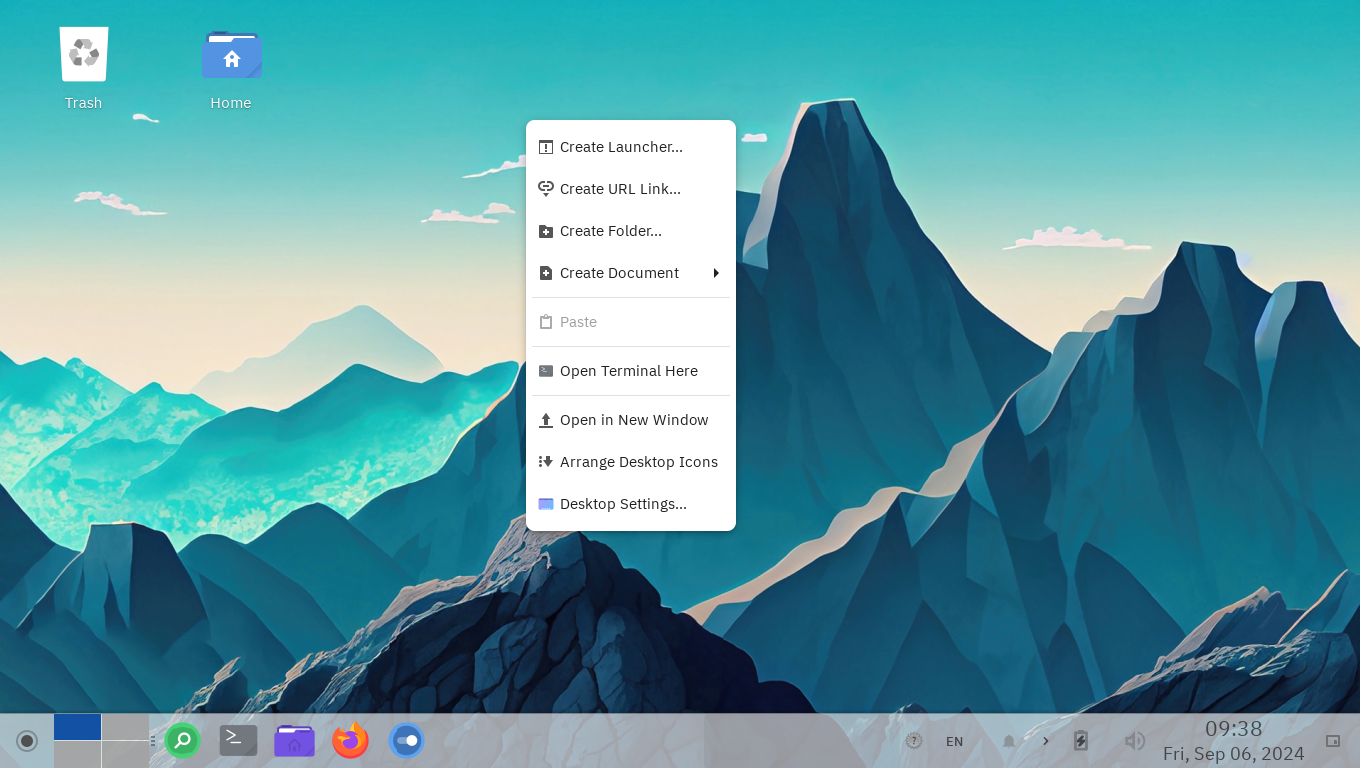Viewport: 1360px width, 768px height.
Task: Open the purple file manager icon
Action: pos(294,740)
